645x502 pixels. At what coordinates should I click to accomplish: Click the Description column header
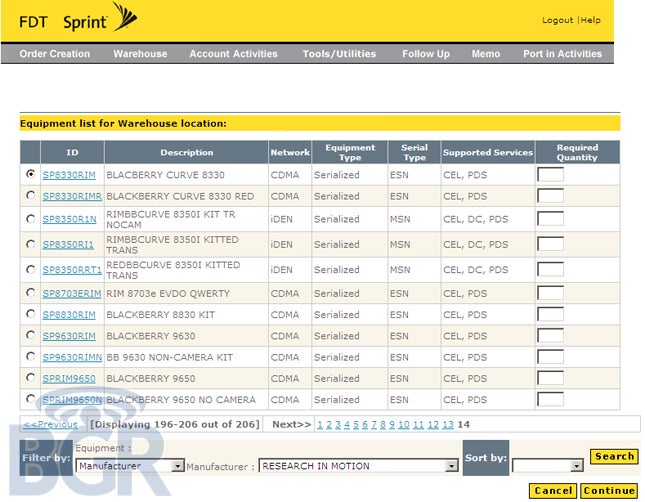[186, 152]
